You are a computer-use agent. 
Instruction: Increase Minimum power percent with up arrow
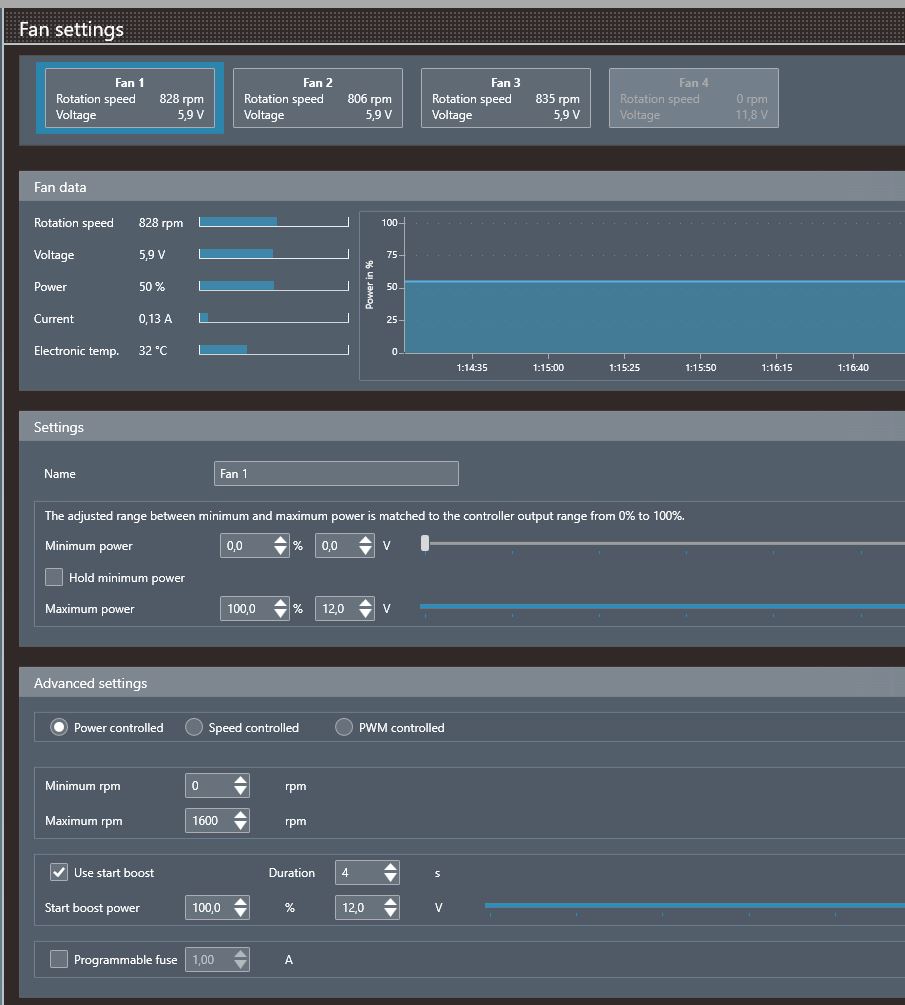pyautogui.click(x=280, y=540)
